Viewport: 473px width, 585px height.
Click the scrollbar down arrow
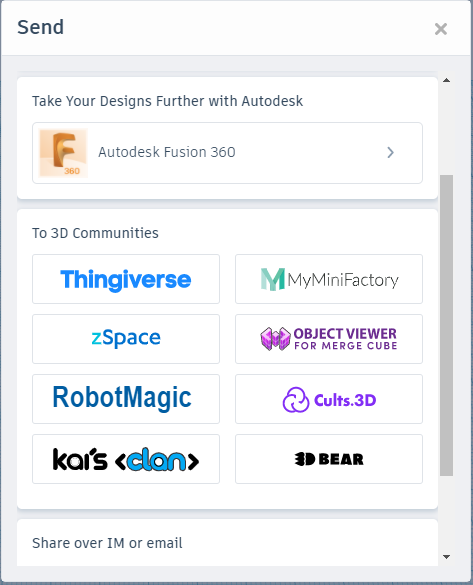coord(447,557)
